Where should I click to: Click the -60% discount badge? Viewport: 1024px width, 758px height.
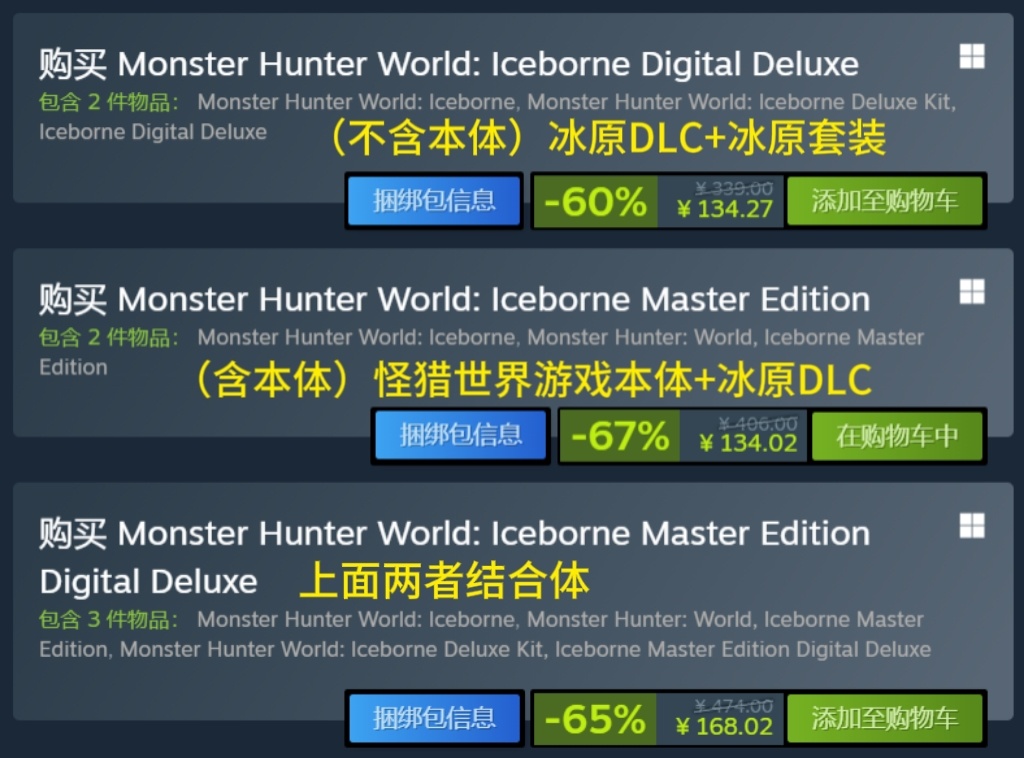coord(595,201)
